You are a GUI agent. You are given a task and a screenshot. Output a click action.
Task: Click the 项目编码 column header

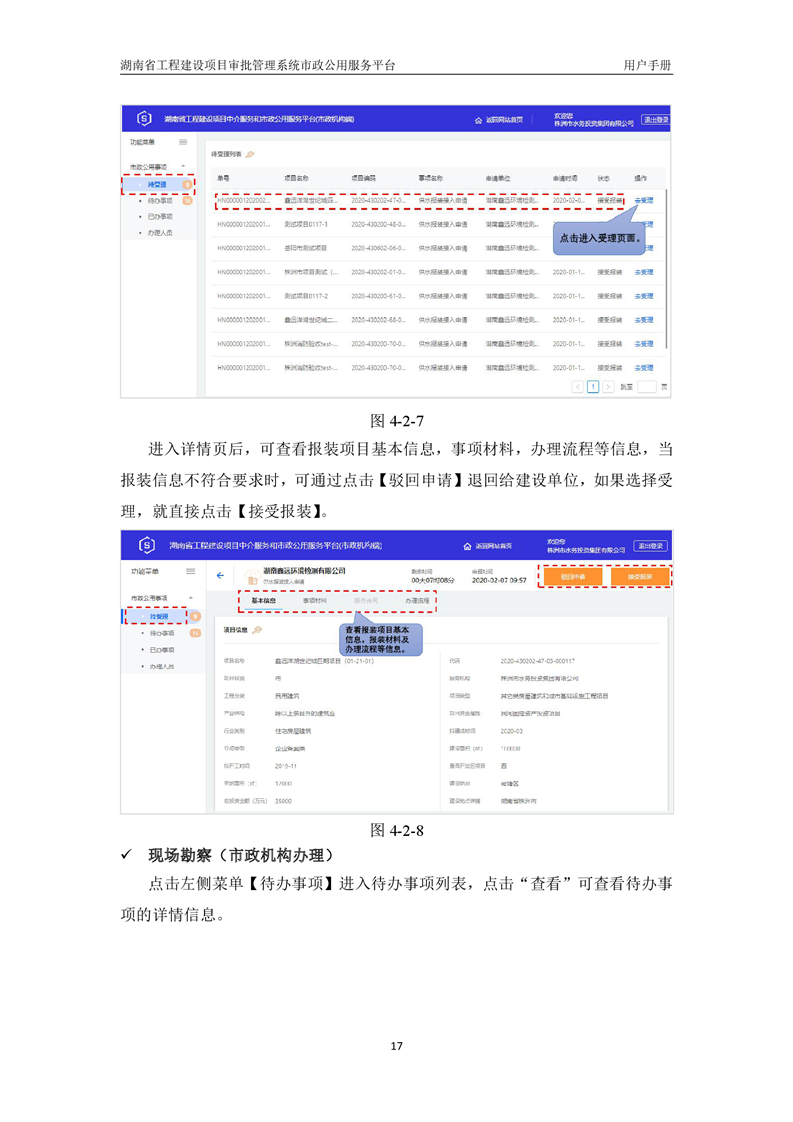pyautogui.click(x=363, y=178)
